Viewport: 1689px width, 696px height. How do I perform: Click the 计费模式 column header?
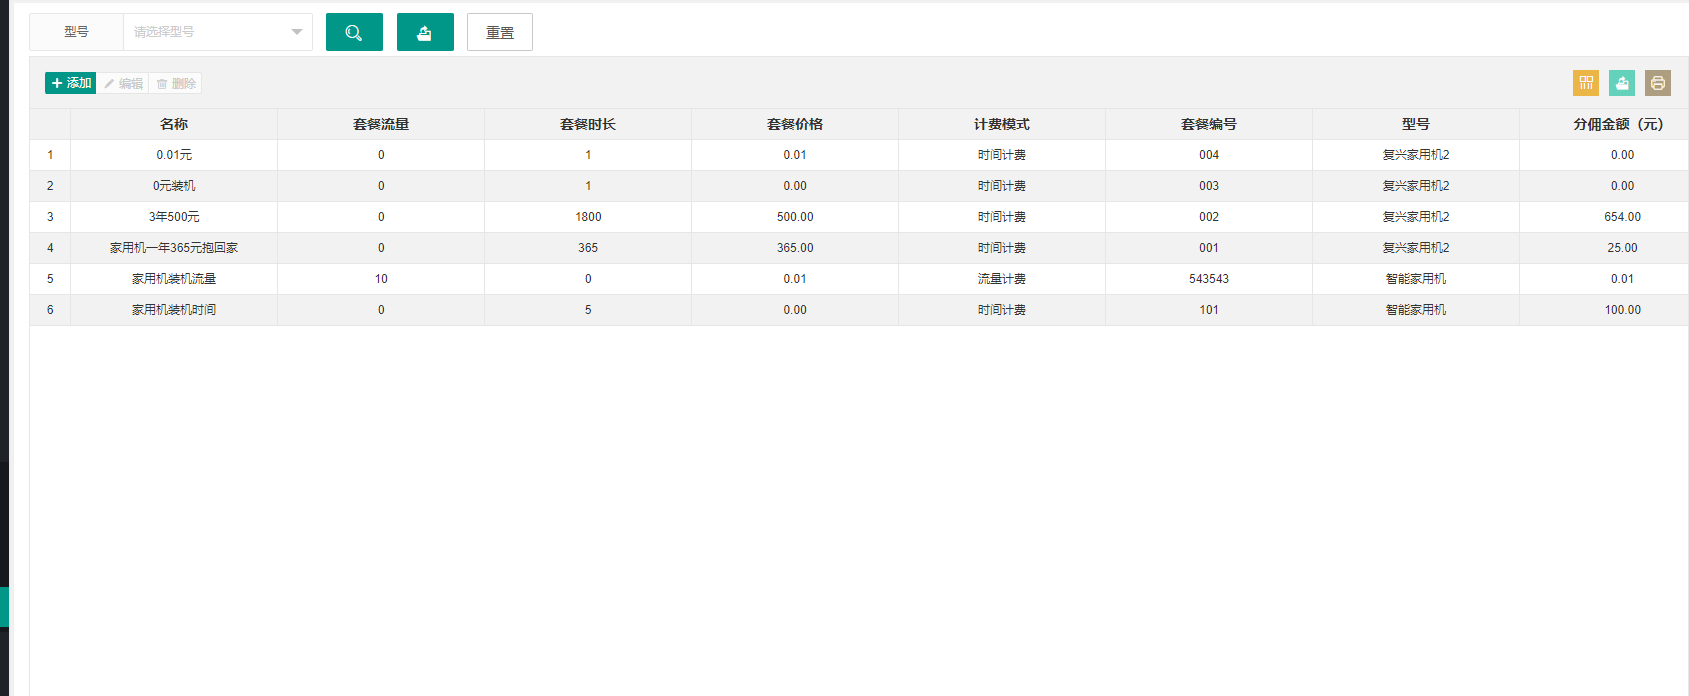1002,124
